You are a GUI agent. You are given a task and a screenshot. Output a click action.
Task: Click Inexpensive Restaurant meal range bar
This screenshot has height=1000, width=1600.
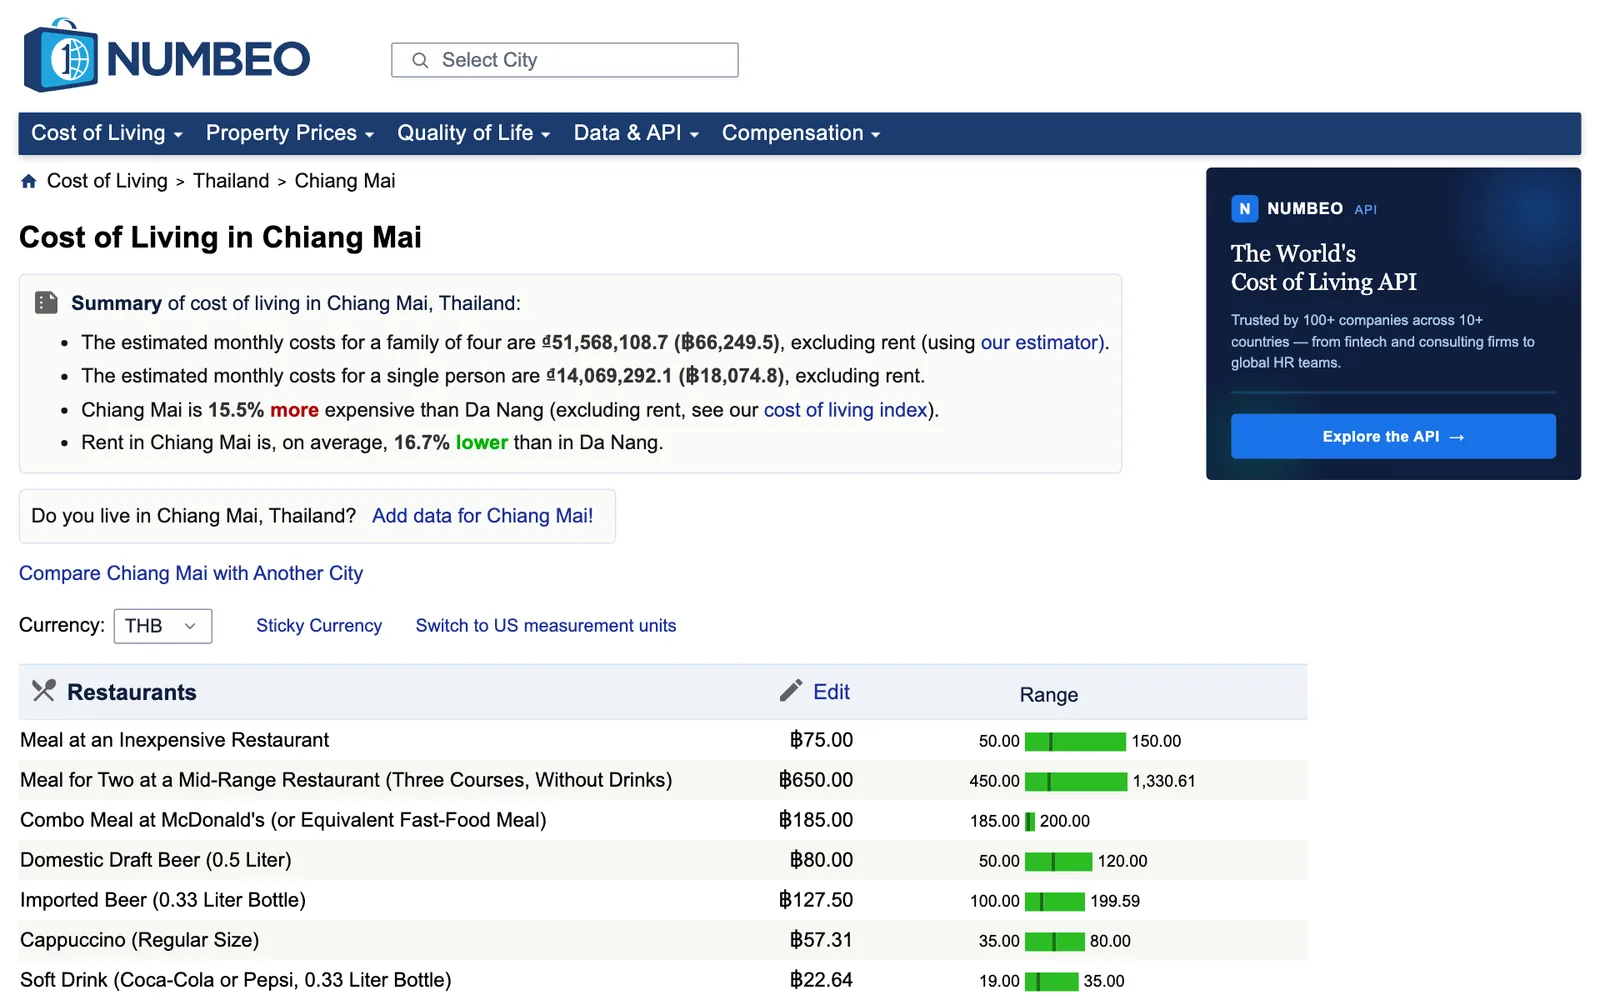coord(1075,741)
